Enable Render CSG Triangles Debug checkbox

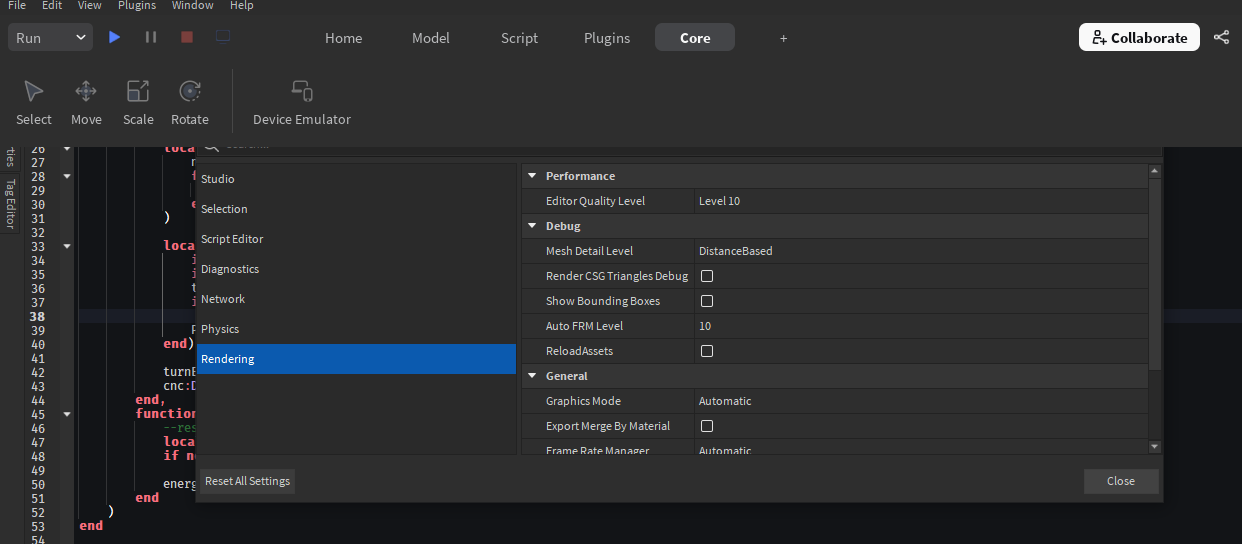point(707,276)
